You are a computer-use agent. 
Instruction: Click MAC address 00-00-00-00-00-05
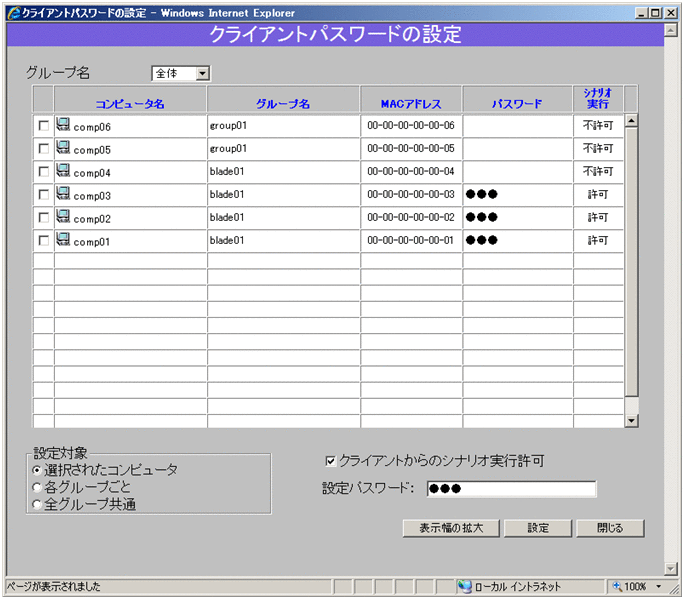(411, 148)
